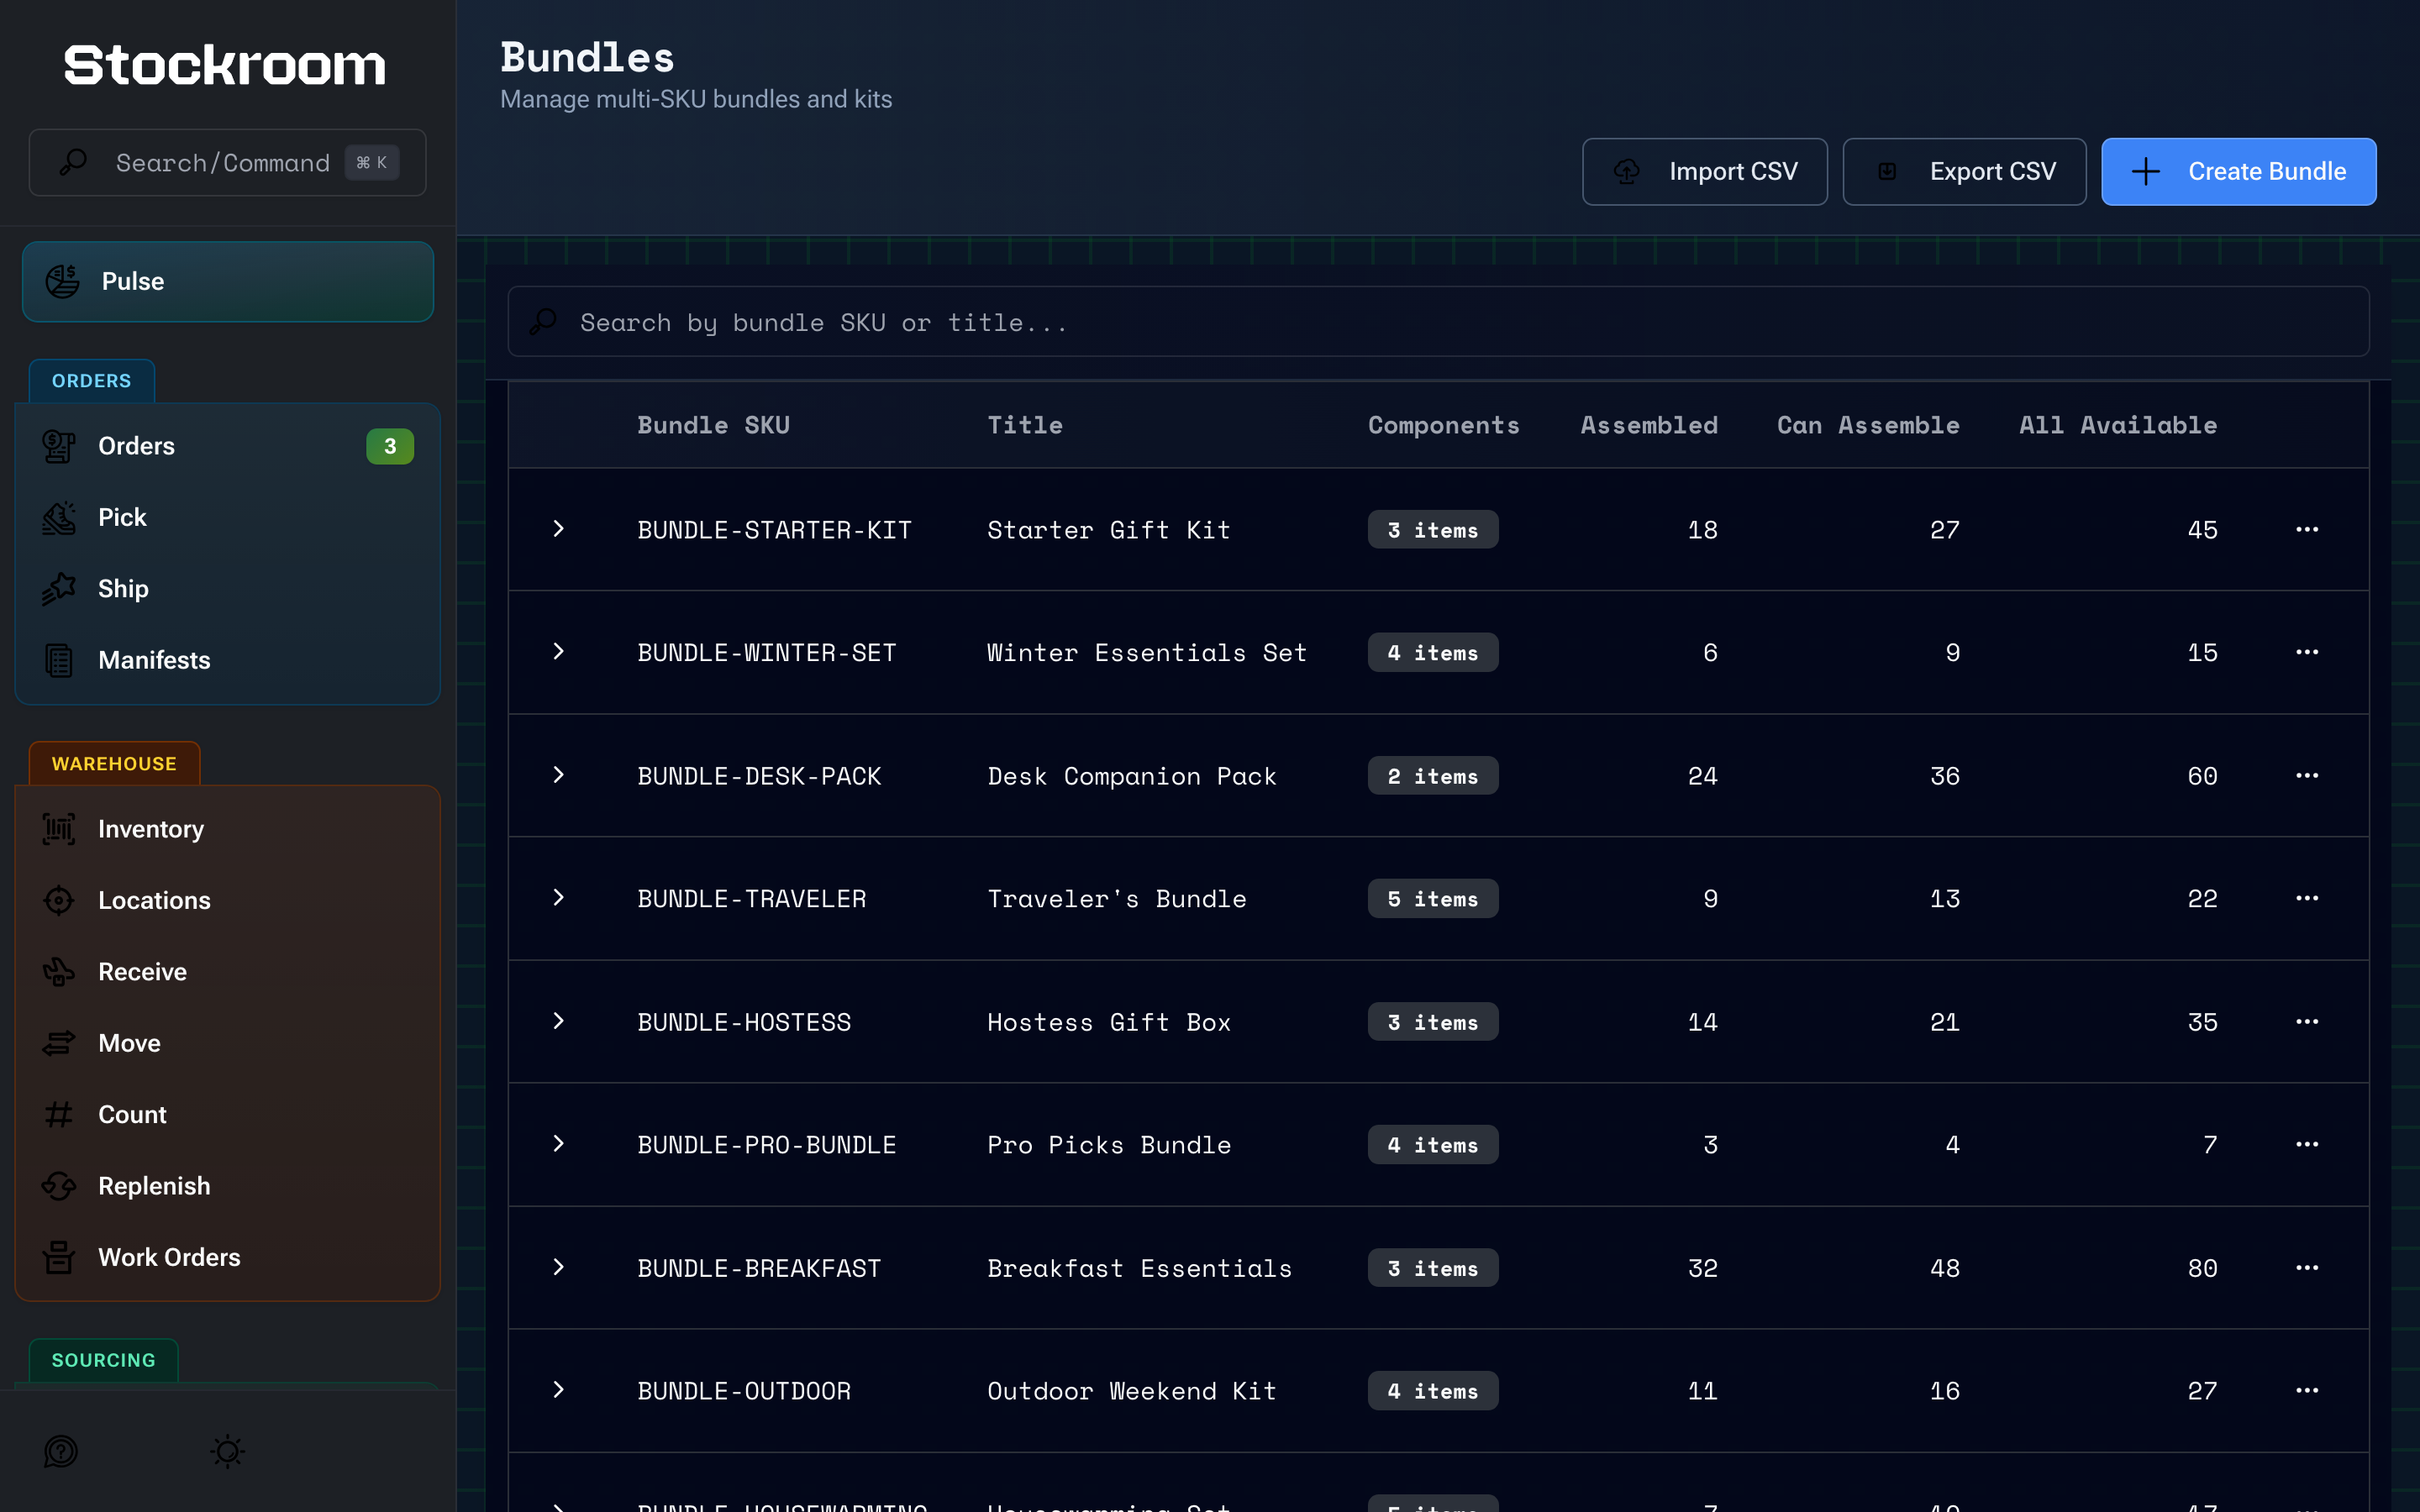Open actions menu for BUNDLE-STARTER-KIT
2420x1512 pixels.
pyautogui.click(x=2307, y=529)
